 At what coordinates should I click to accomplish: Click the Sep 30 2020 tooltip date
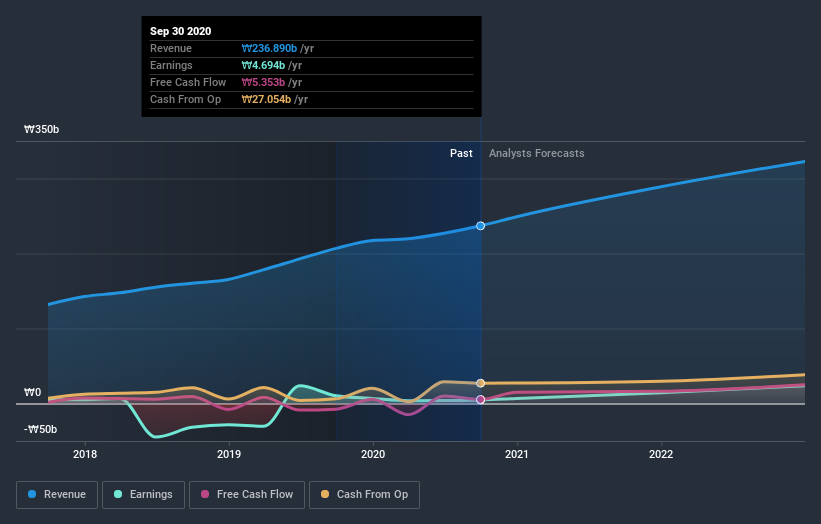181,31
